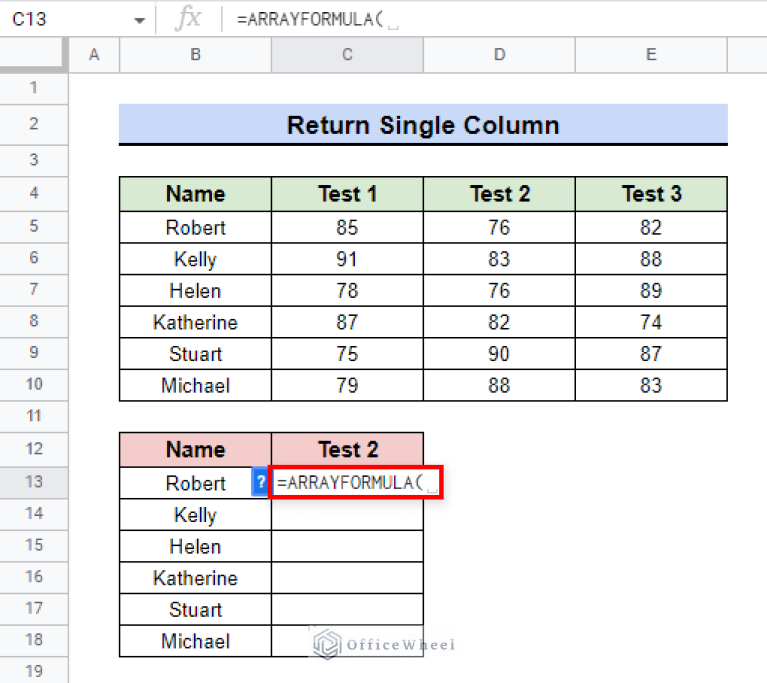Select the column A header
Viewport: 767px width, 683px height.
point(94,55)
